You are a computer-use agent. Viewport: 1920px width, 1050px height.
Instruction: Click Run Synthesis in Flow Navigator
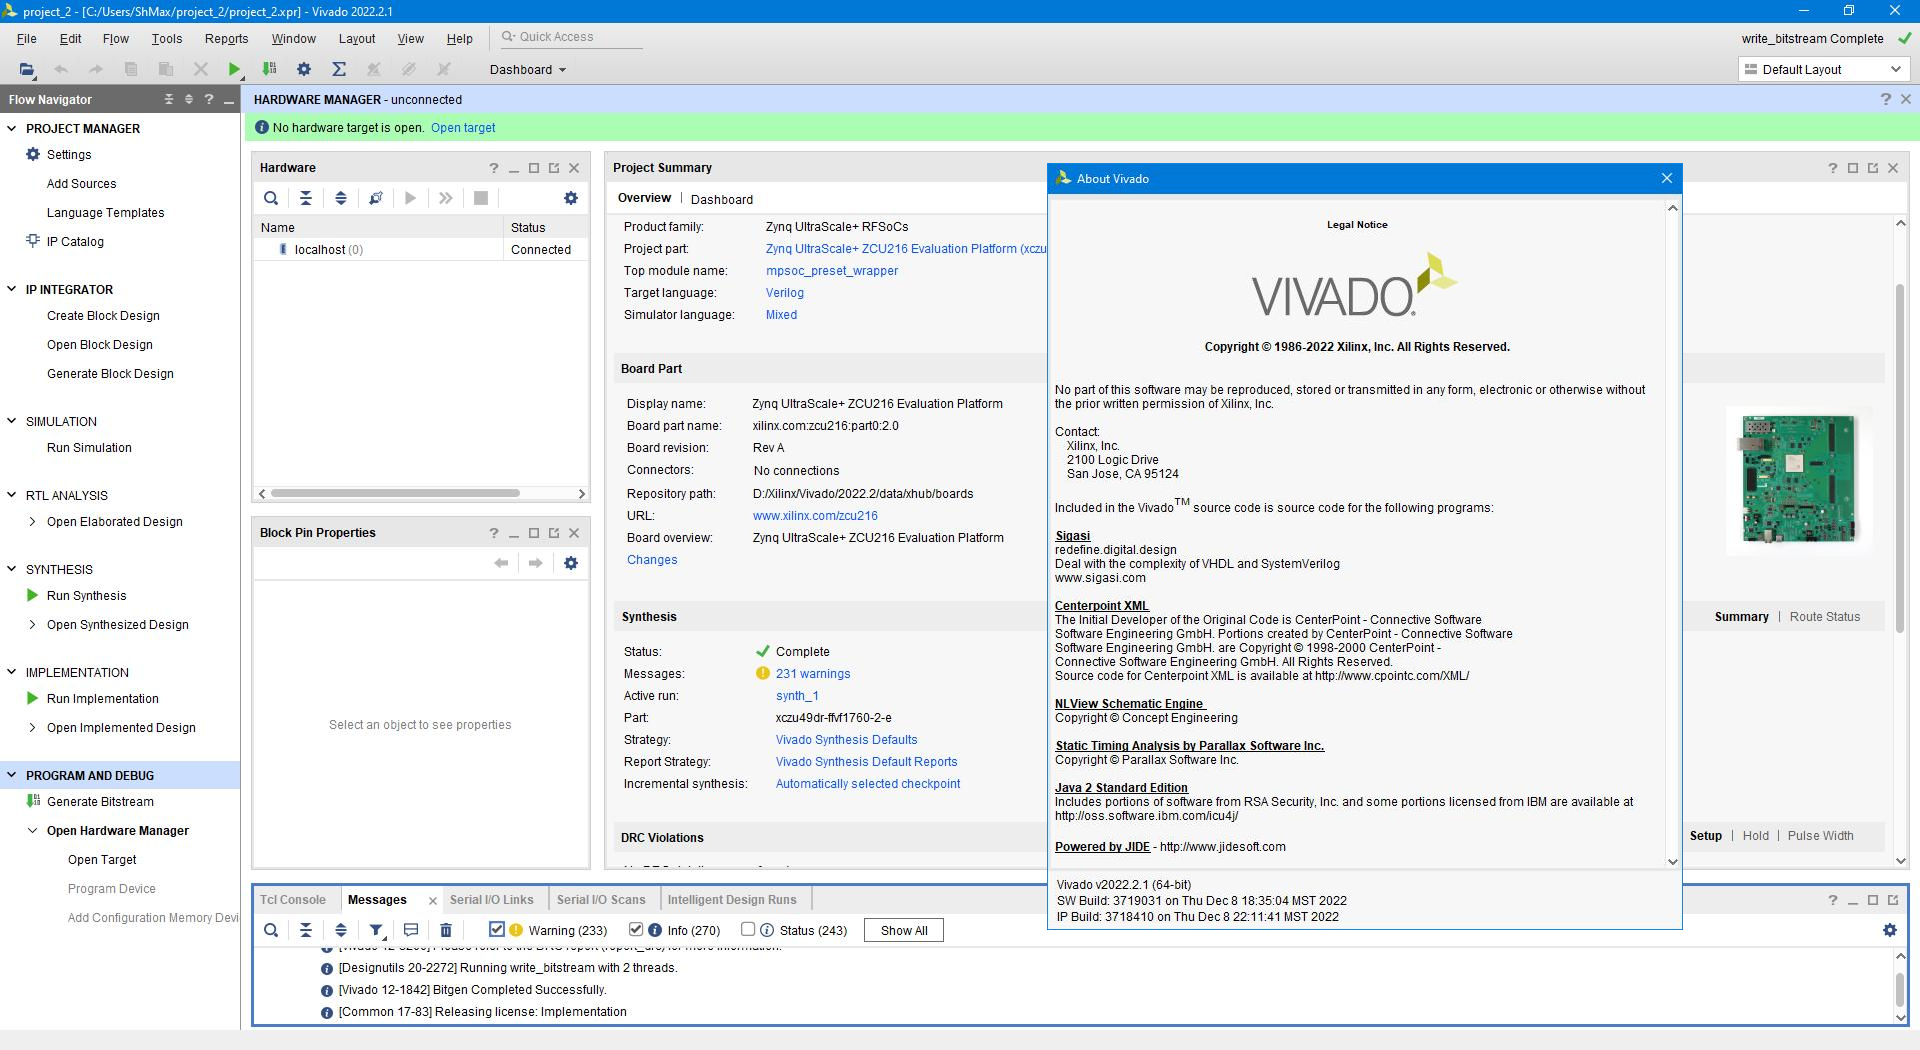86,596
